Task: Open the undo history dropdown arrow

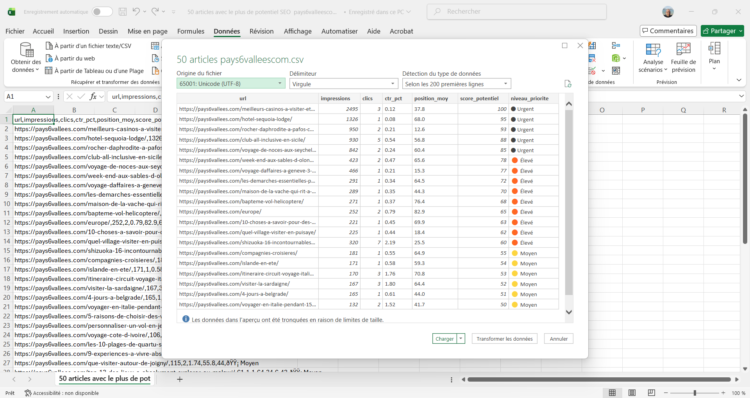Action: (144, 11)
